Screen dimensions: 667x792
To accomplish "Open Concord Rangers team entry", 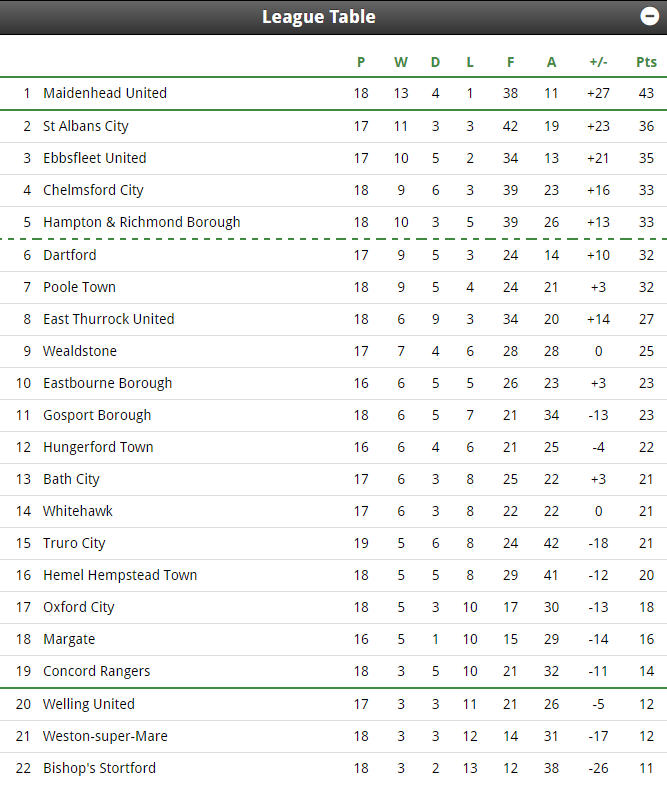I will [x=96, y=671].
